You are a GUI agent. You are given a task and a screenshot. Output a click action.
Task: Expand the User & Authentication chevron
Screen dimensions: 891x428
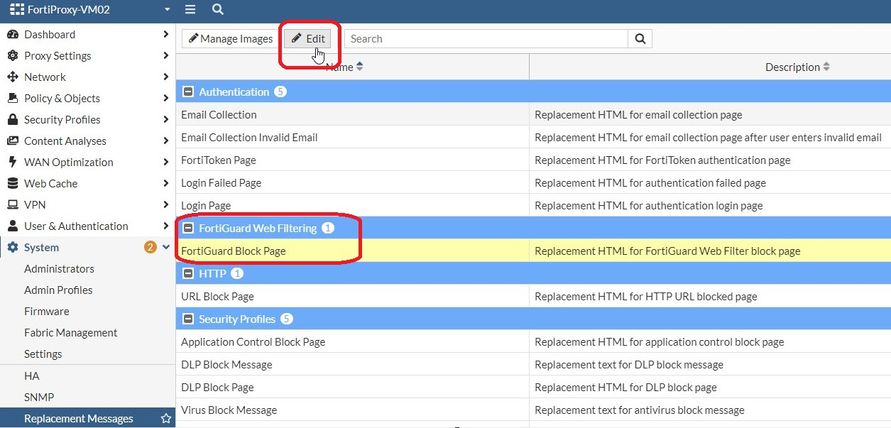click(x=165, y=226)
